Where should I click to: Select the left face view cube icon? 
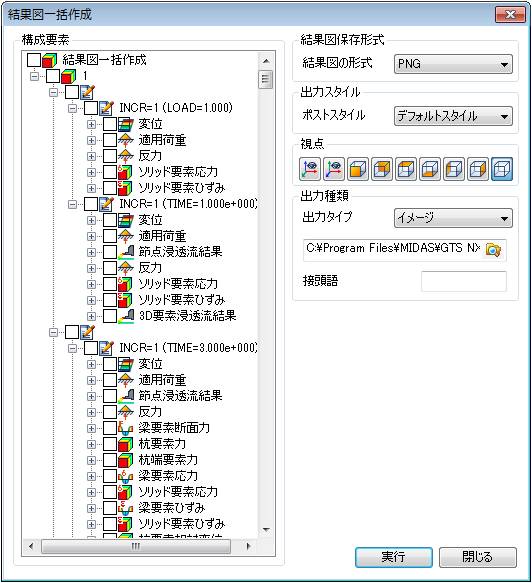click(x=454, y=169)
